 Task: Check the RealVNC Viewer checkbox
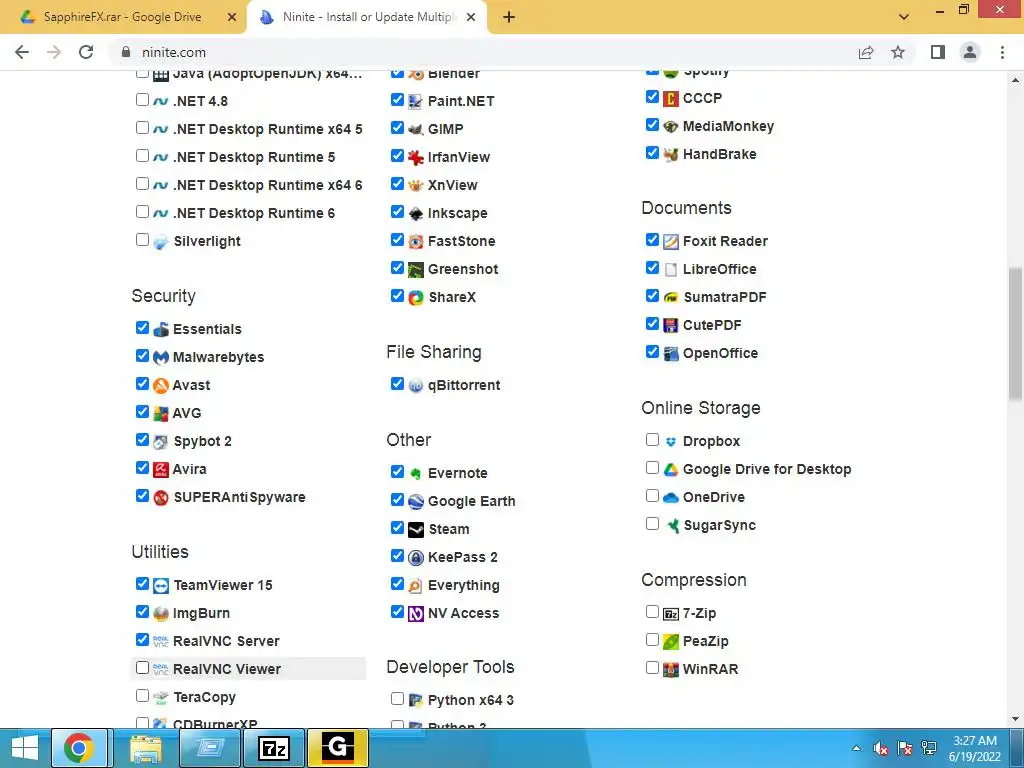(x=142, y=667)
